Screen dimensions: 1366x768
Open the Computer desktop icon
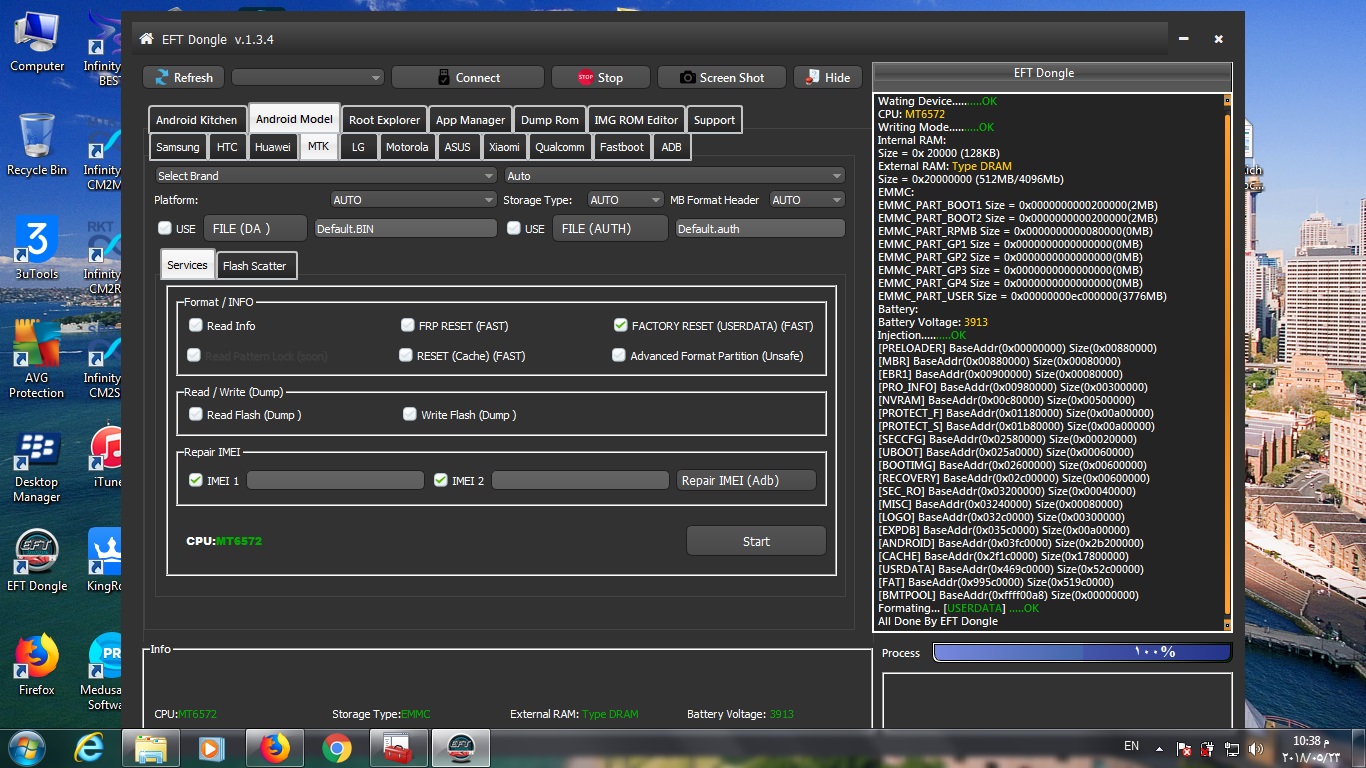tap(37, 42)
